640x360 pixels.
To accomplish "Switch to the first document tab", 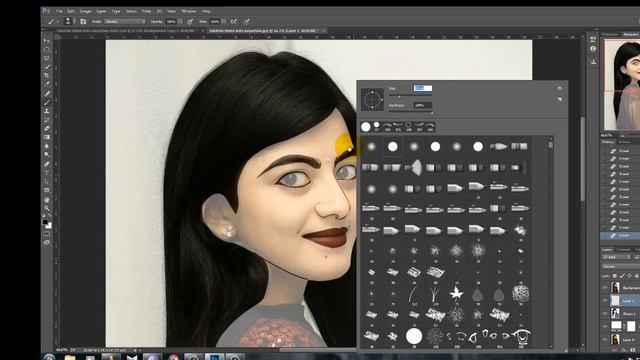I will tap(129, 31).
